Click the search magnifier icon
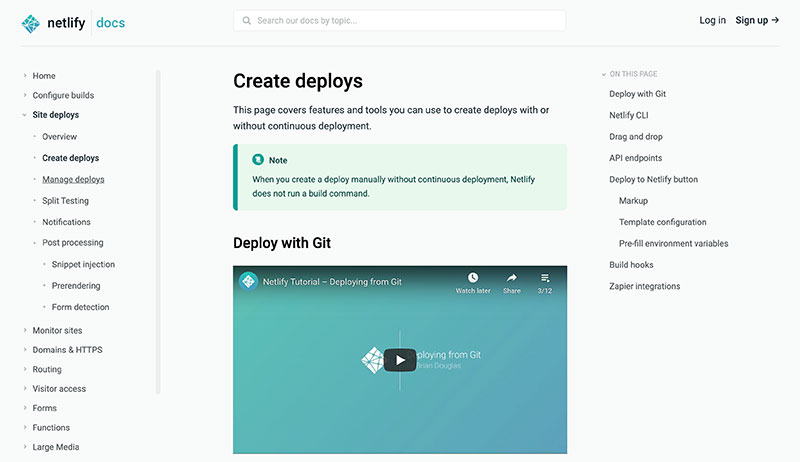The height and width of the screenshot is (462, 800). (x=246, y=20)
